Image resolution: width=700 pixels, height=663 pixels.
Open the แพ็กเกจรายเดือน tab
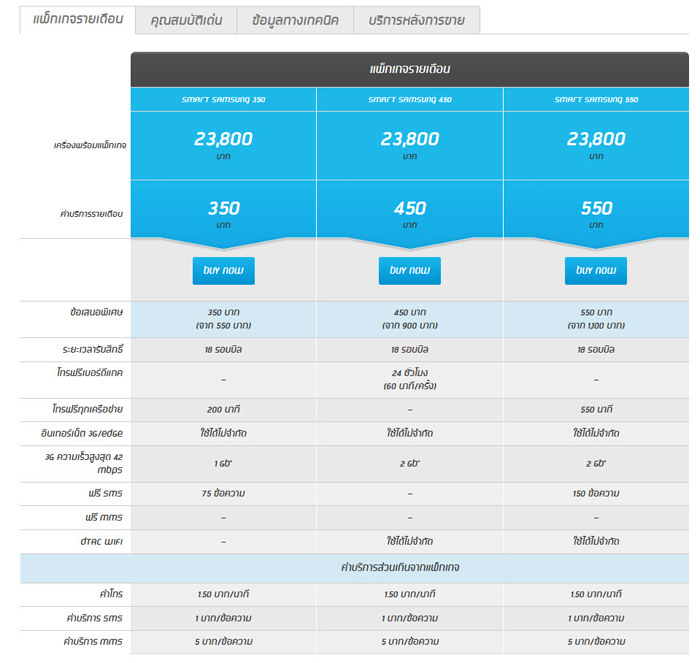coord(78,20)
